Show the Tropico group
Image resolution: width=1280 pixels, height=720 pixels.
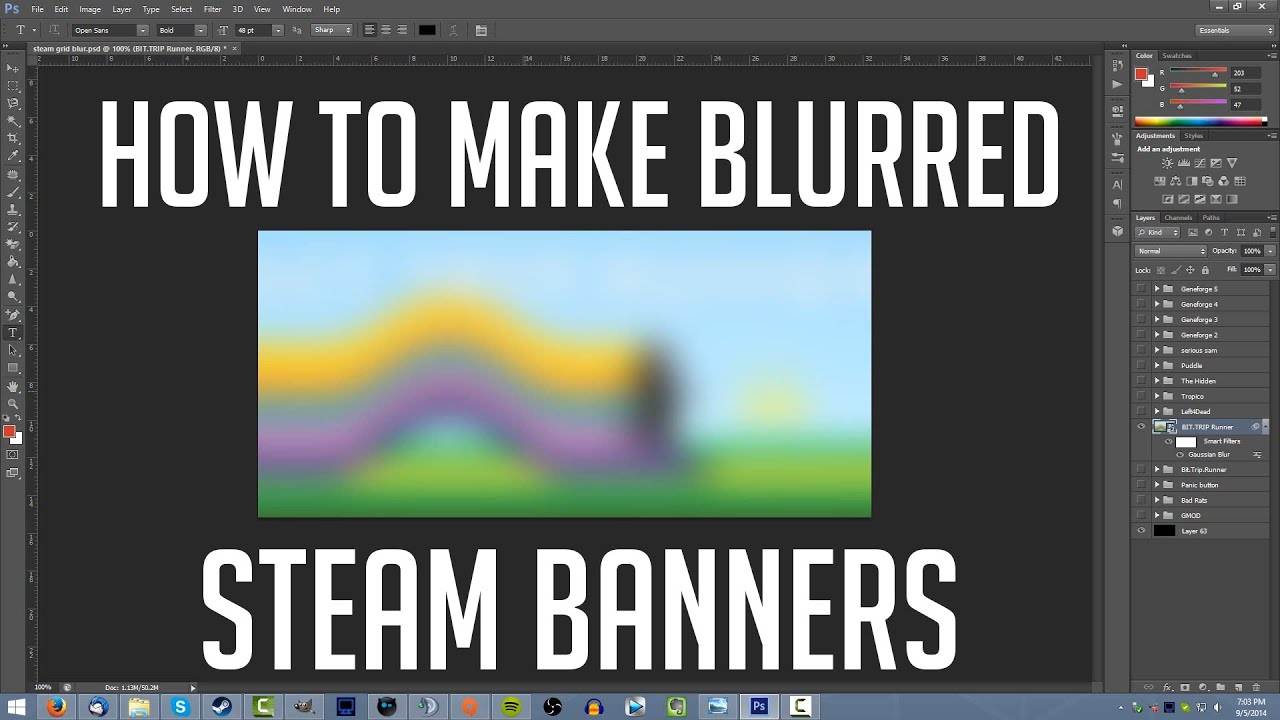1141,396
